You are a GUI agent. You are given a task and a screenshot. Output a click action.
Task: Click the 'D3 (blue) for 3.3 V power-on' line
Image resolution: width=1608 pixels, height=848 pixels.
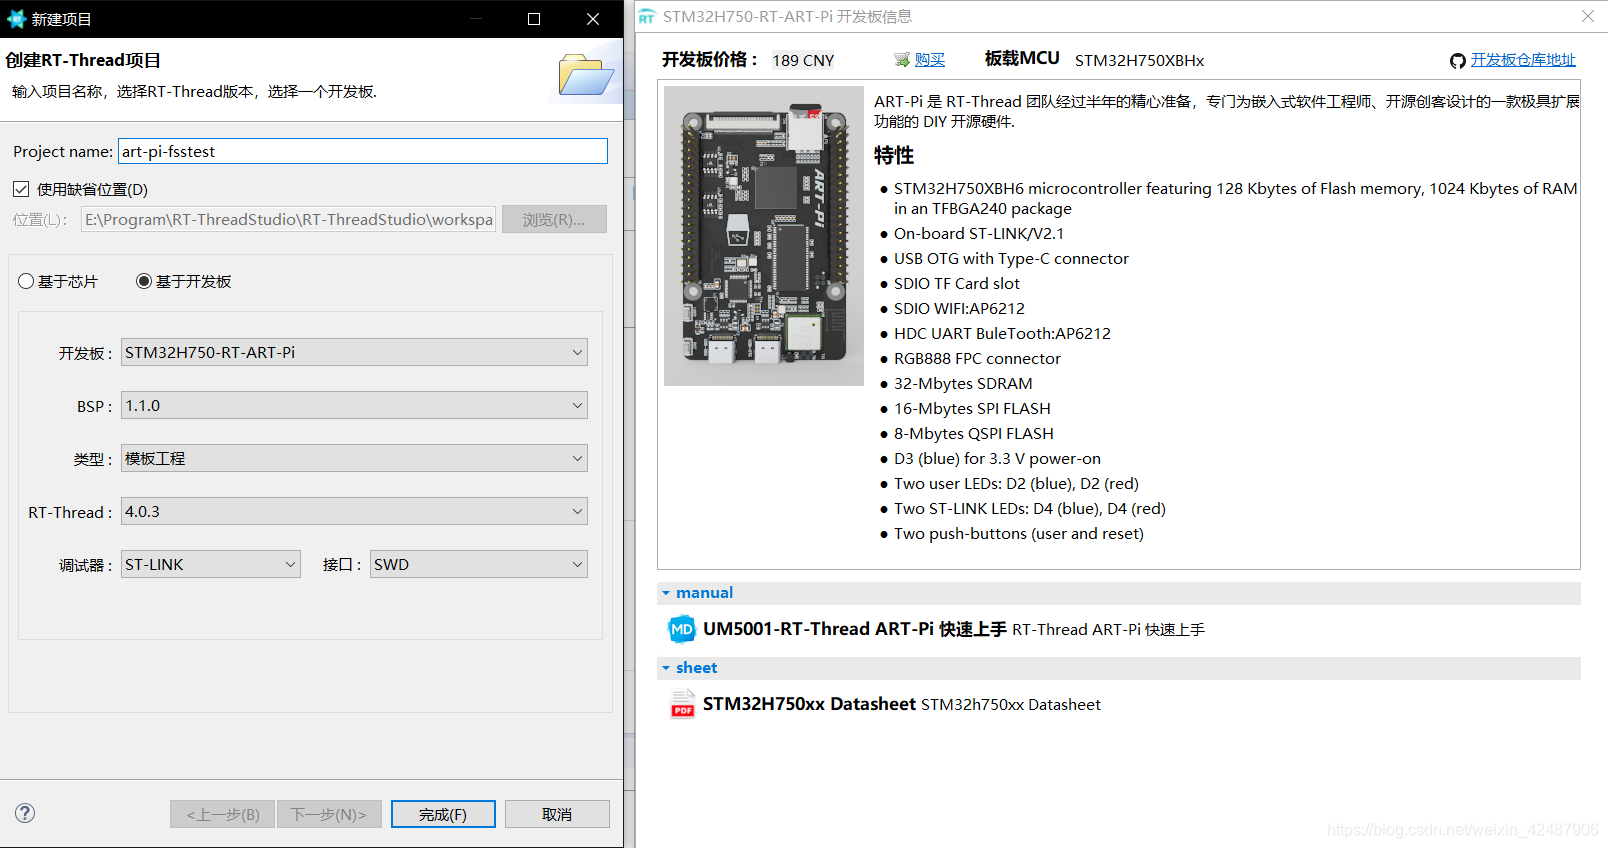[x=997, y=459]
